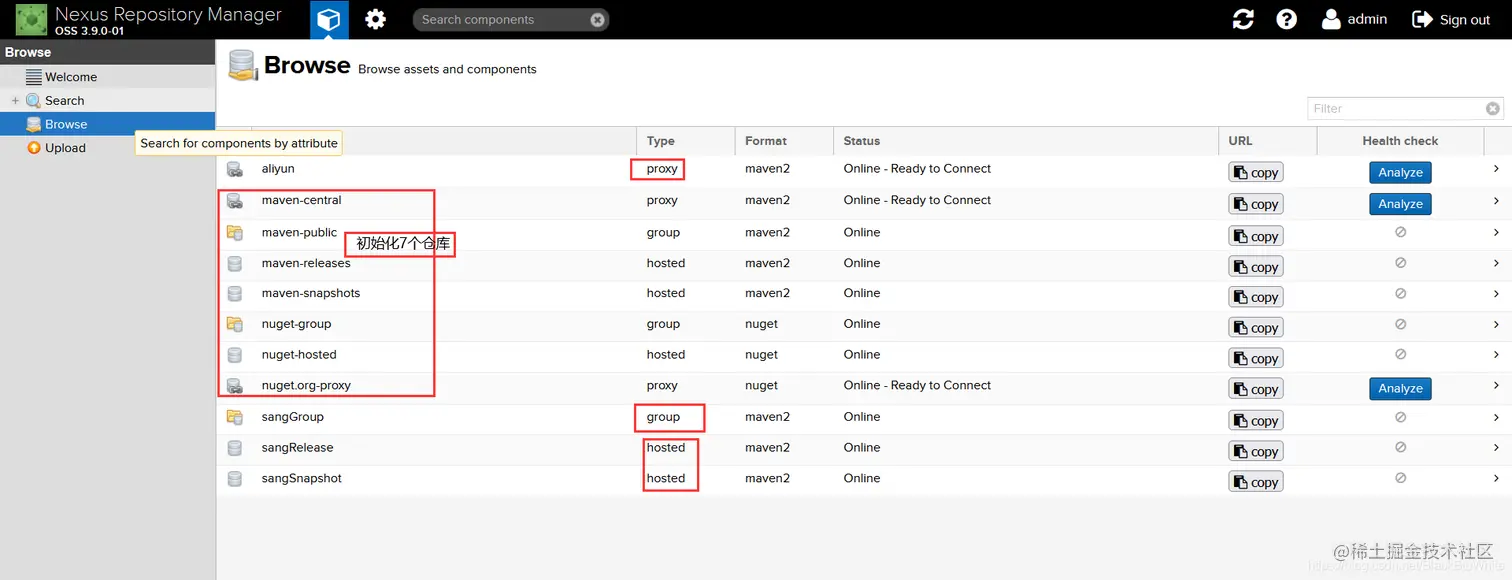Viewport: 1512px width, 580px height.
Task: Sort by the Type column header
Action: click(685, 141)
